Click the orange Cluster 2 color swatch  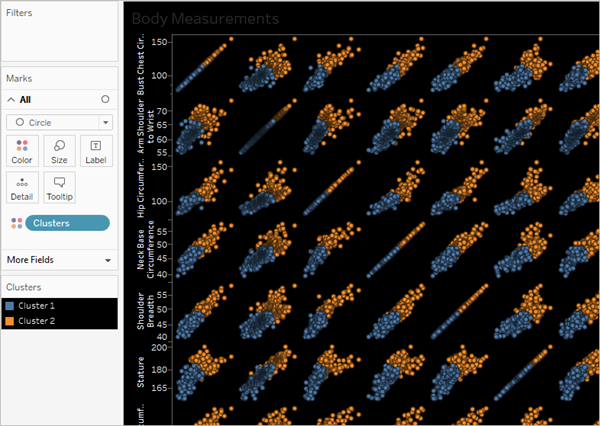[10, 320]
